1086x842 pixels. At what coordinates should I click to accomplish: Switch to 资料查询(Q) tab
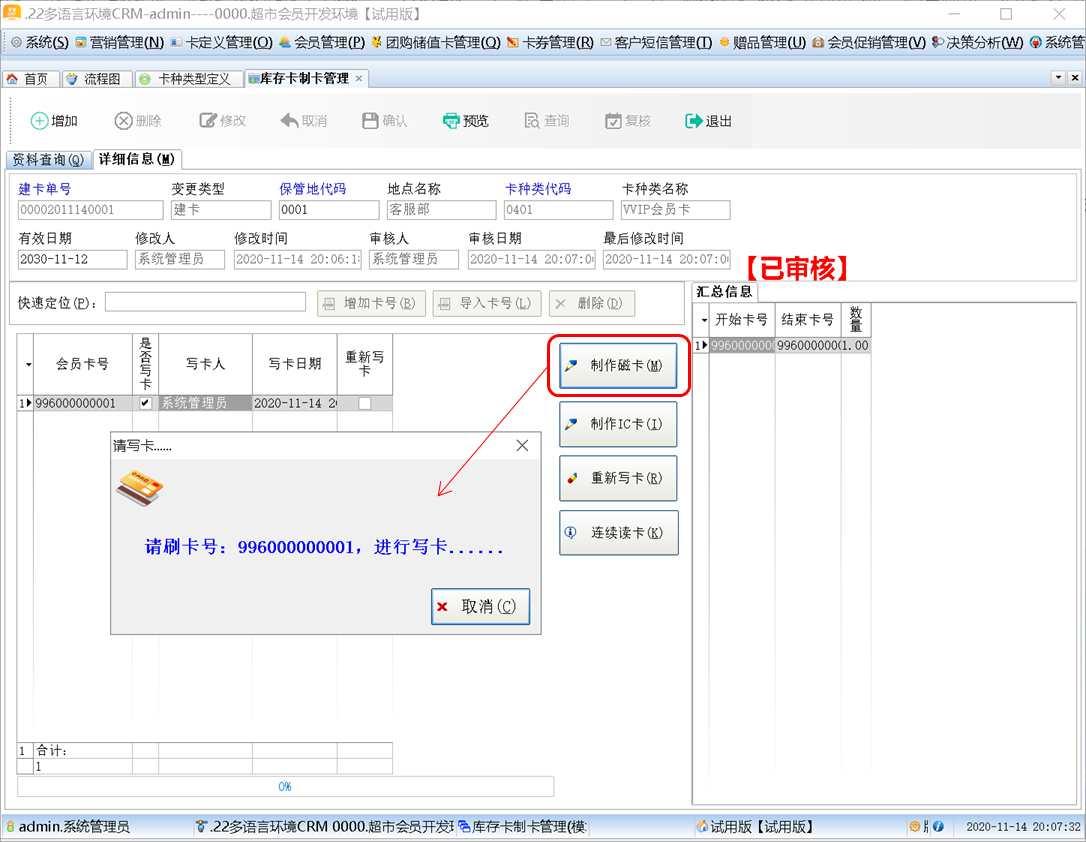[48, 159]
